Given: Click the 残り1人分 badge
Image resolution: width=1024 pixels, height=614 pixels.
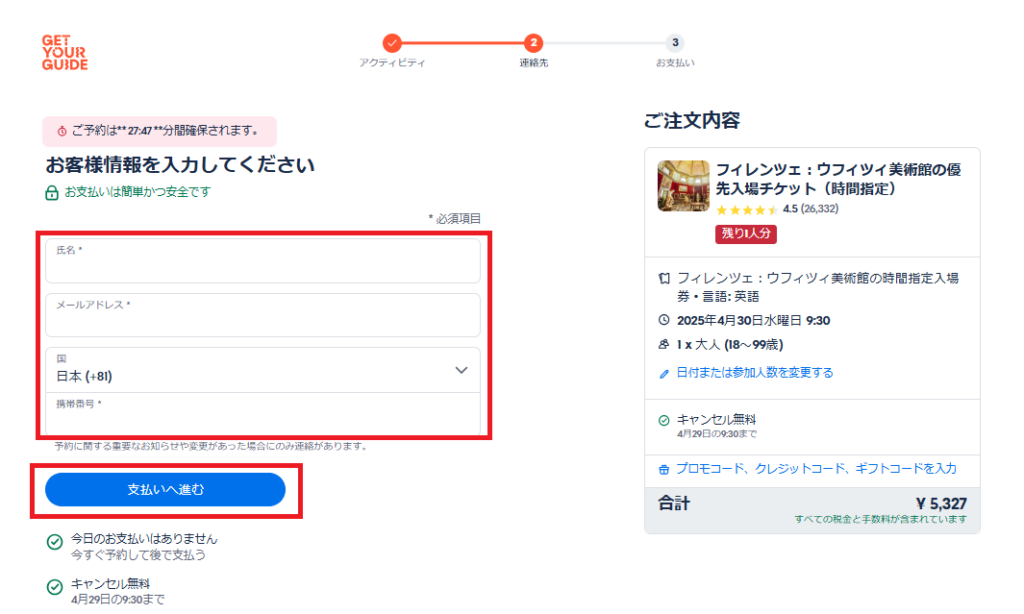Looking at the screenshot, I should 746,233.
